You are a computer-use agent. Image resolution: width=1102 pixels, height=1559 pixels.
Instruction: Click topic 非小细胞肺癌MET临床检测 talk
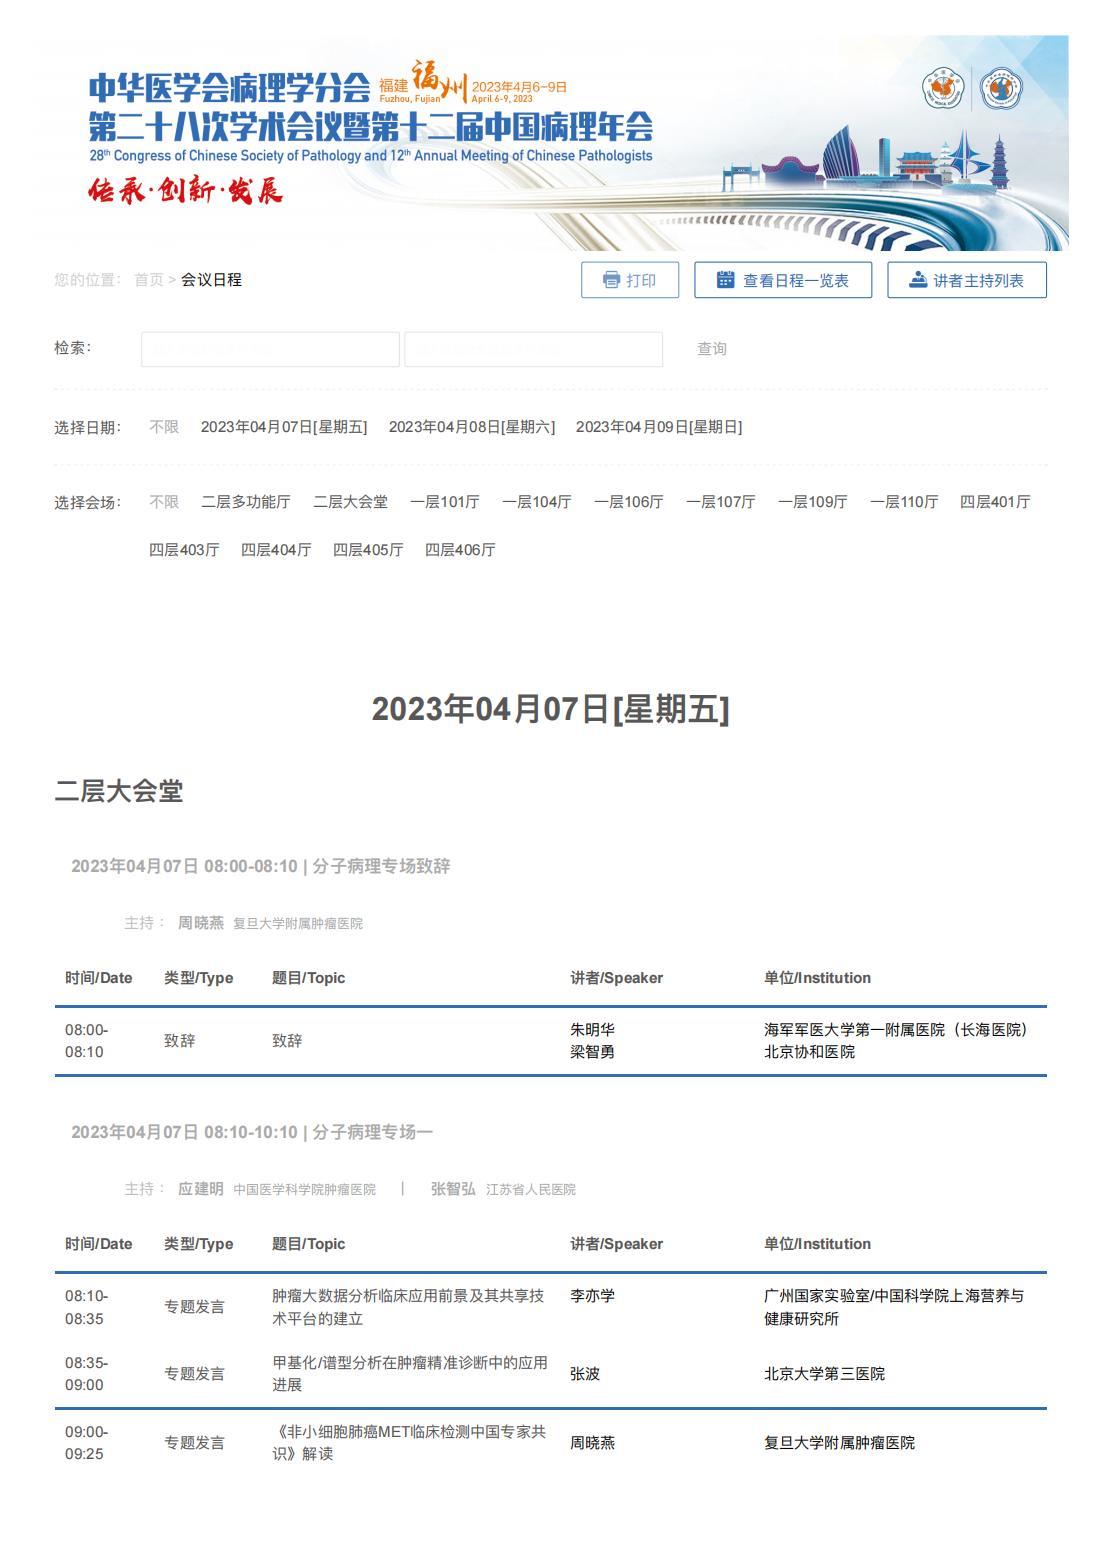[409, 1442]
